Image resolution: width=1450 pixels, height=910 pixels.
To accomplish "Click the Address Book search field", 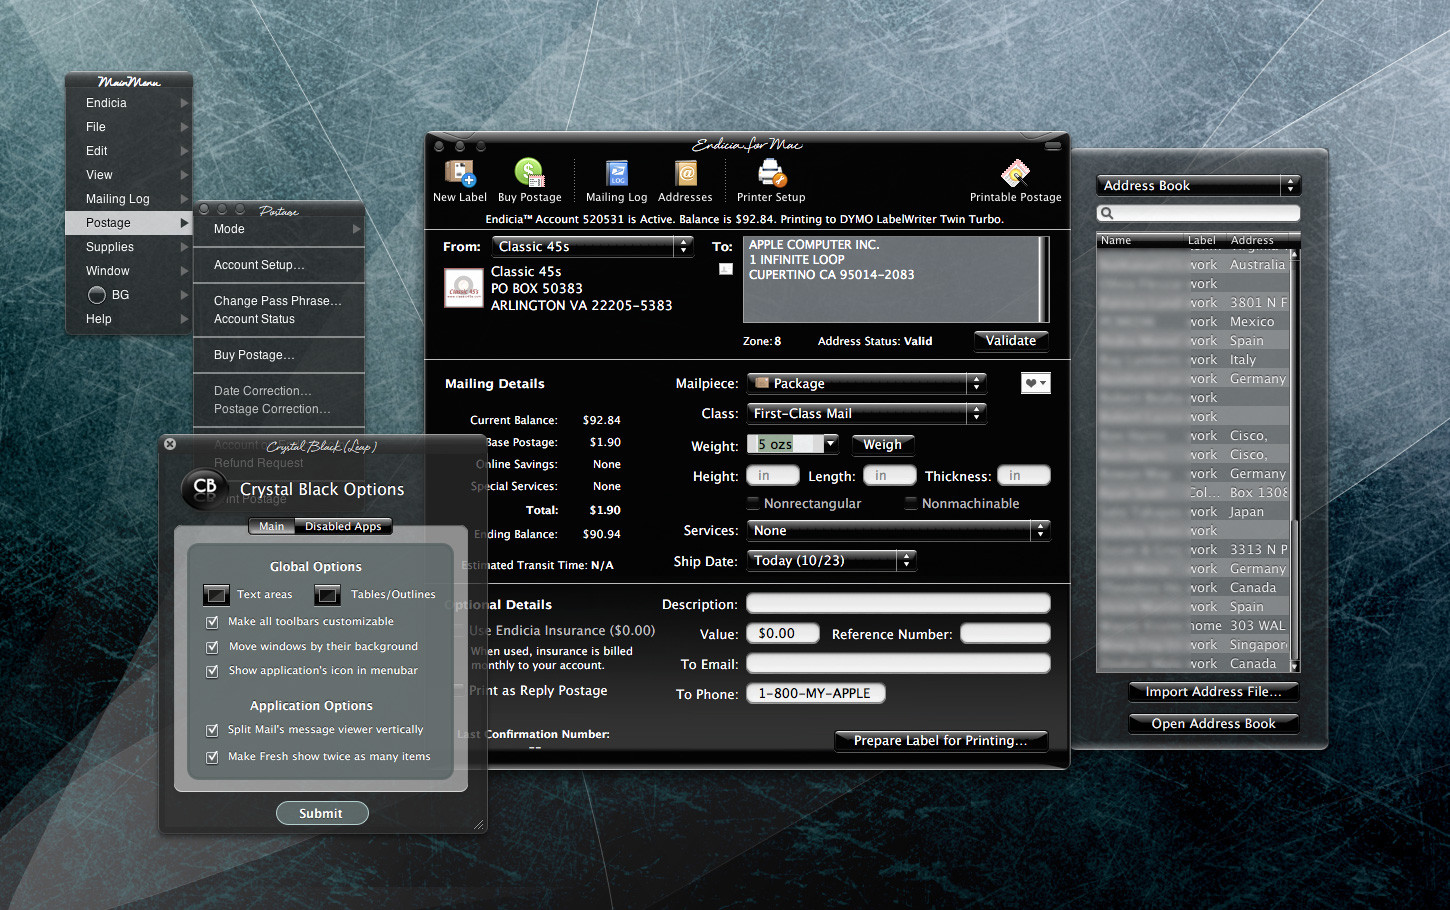I will [1198, 213].
